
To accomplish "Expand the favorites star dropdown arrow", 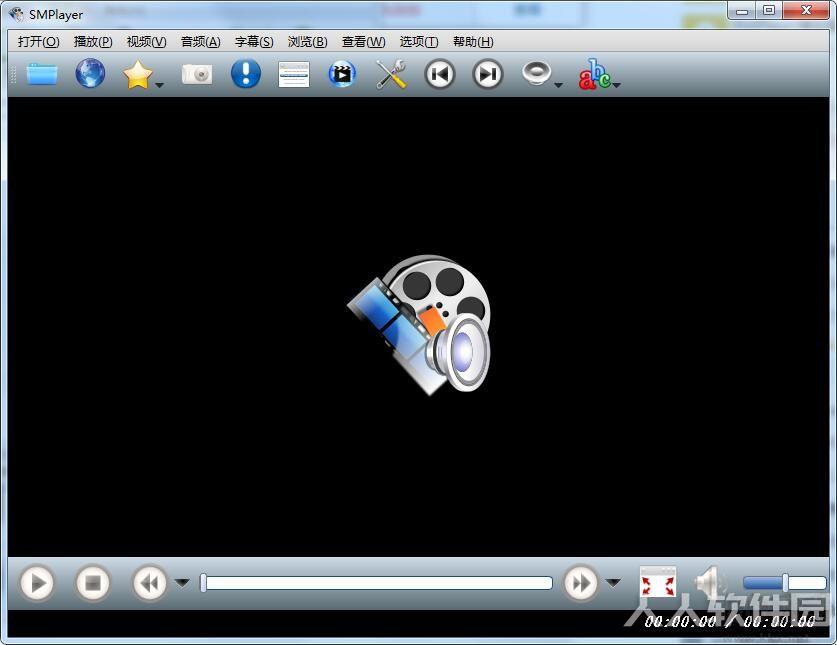I will (159, 85).
